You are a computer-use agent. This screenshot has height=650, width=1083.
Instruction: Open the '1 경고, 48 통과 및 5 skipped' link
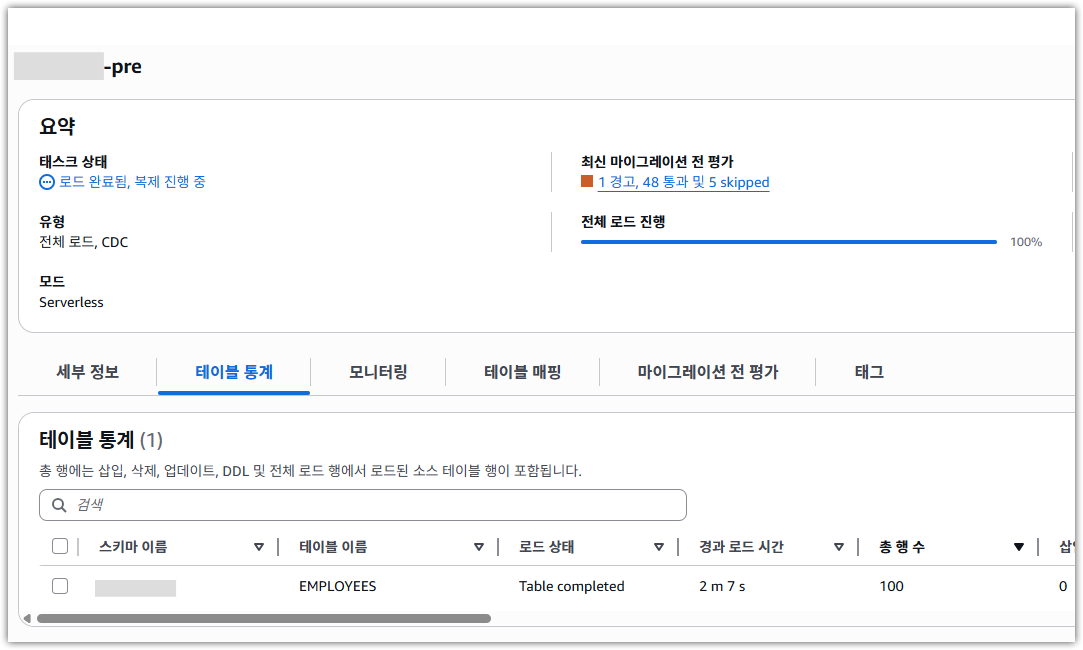click(x=683, y=182)
